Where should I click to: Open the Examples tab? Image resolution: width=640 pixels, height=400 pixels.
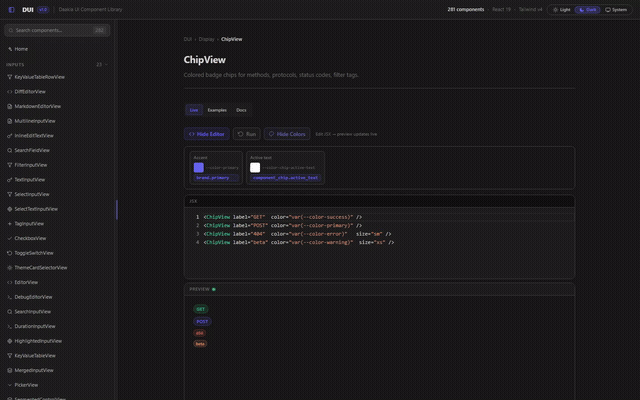point(217,110)
